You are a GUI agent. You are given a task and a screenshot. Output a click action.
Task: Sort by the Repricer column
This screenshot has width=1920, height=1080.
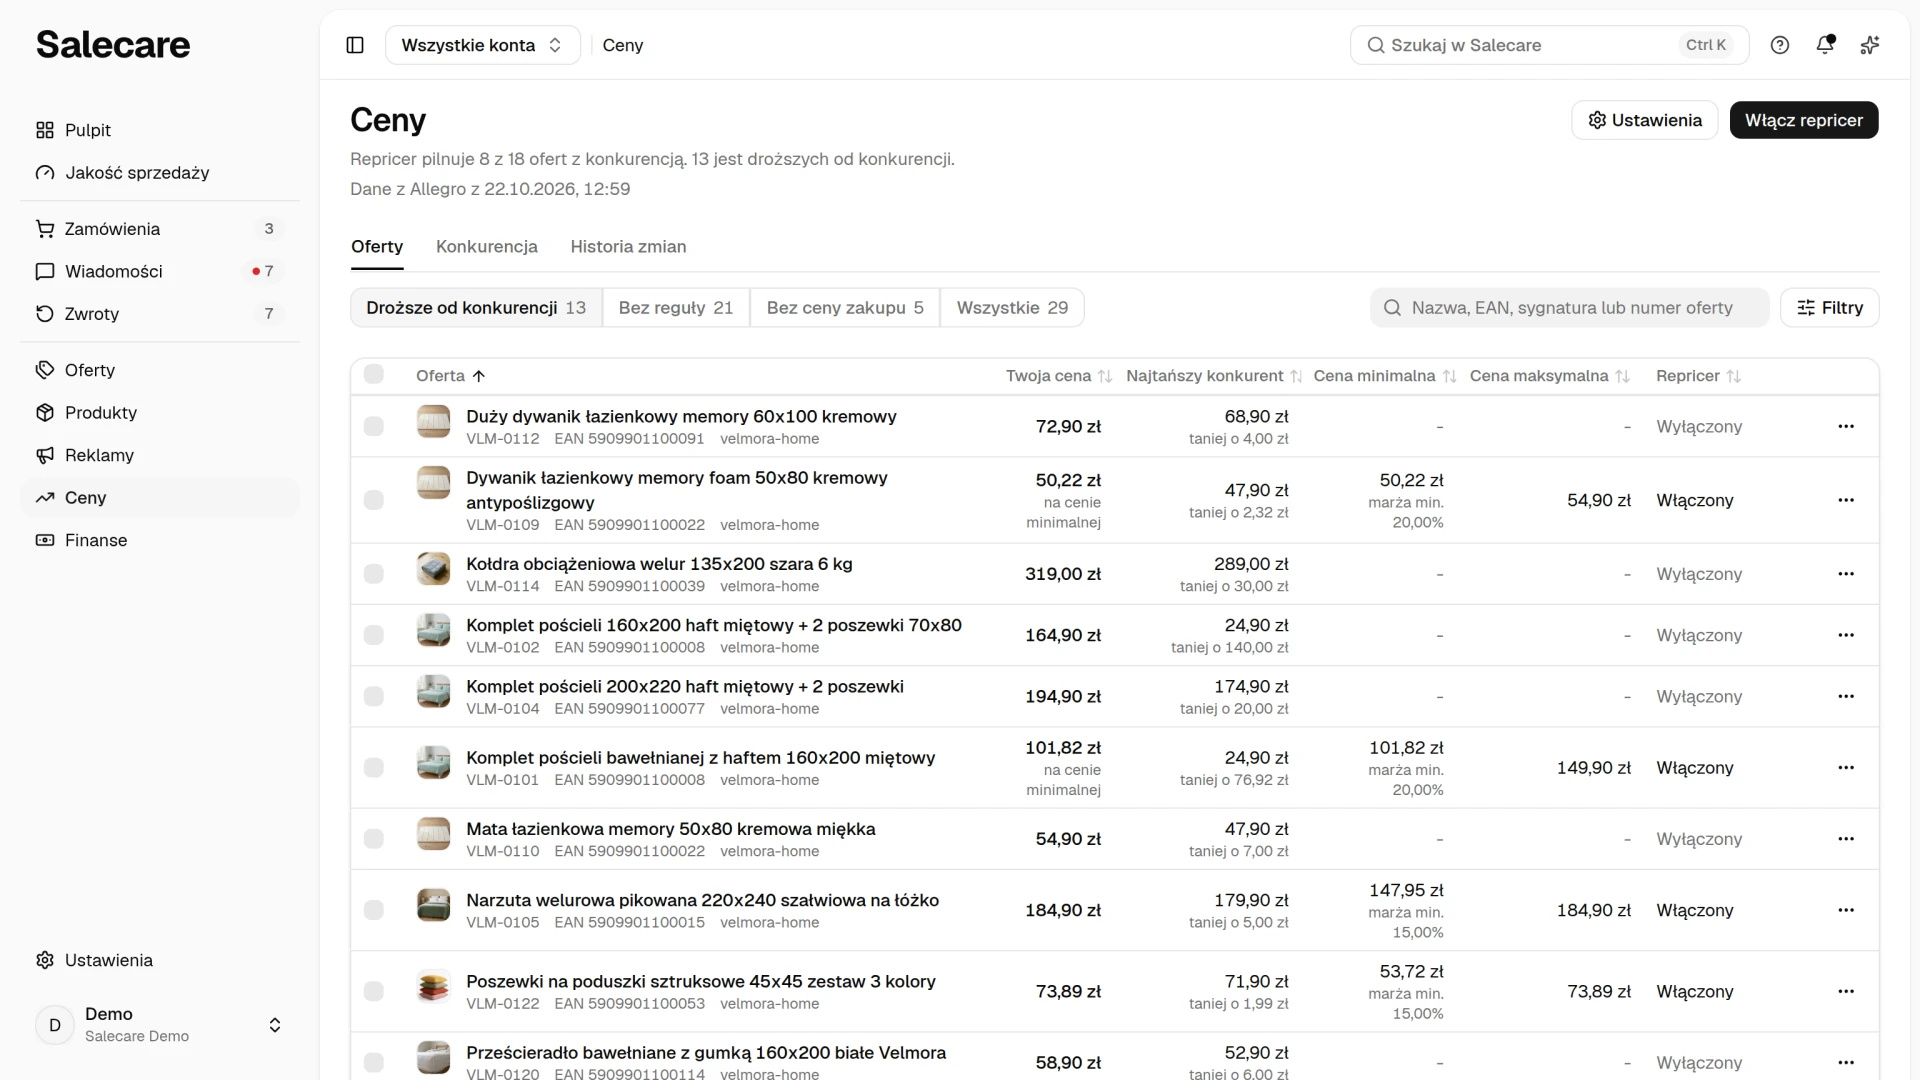[1699, 376]
